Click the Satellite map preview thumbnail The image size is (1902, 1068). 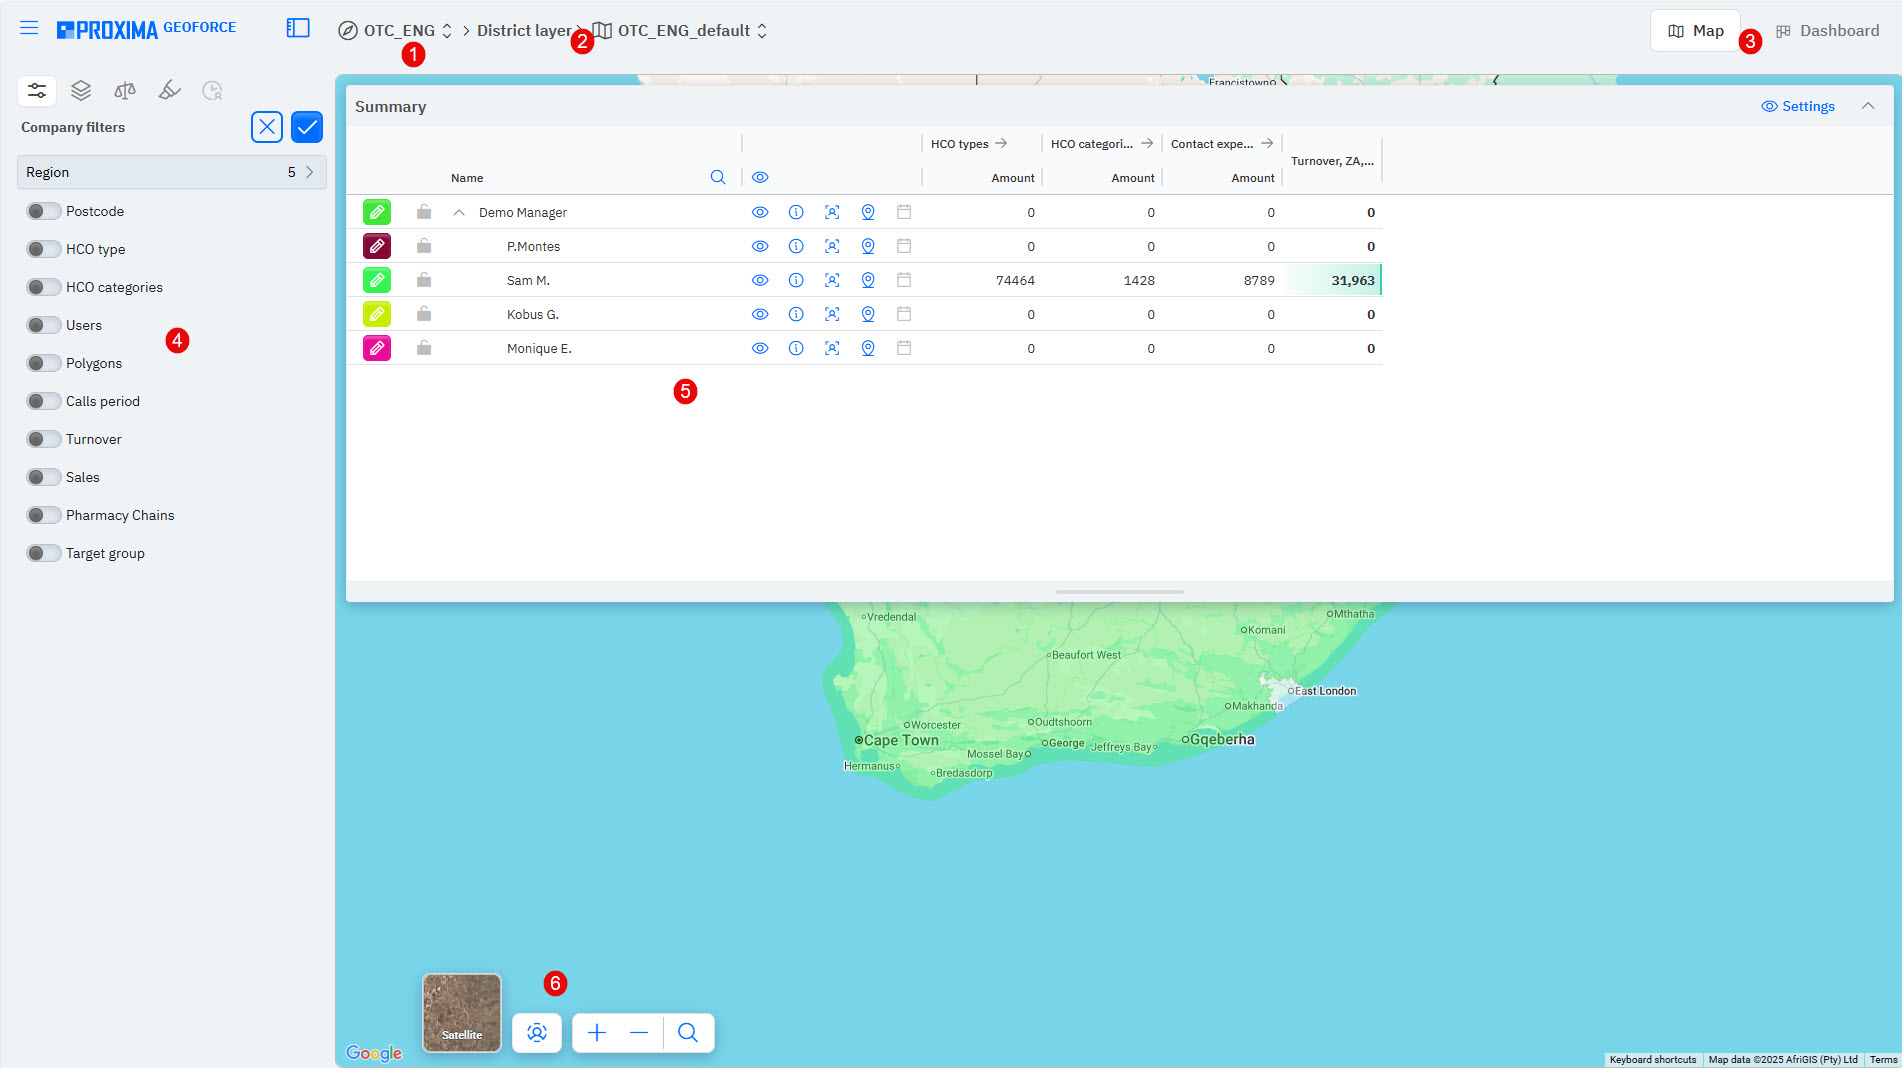click(461, 1013)
